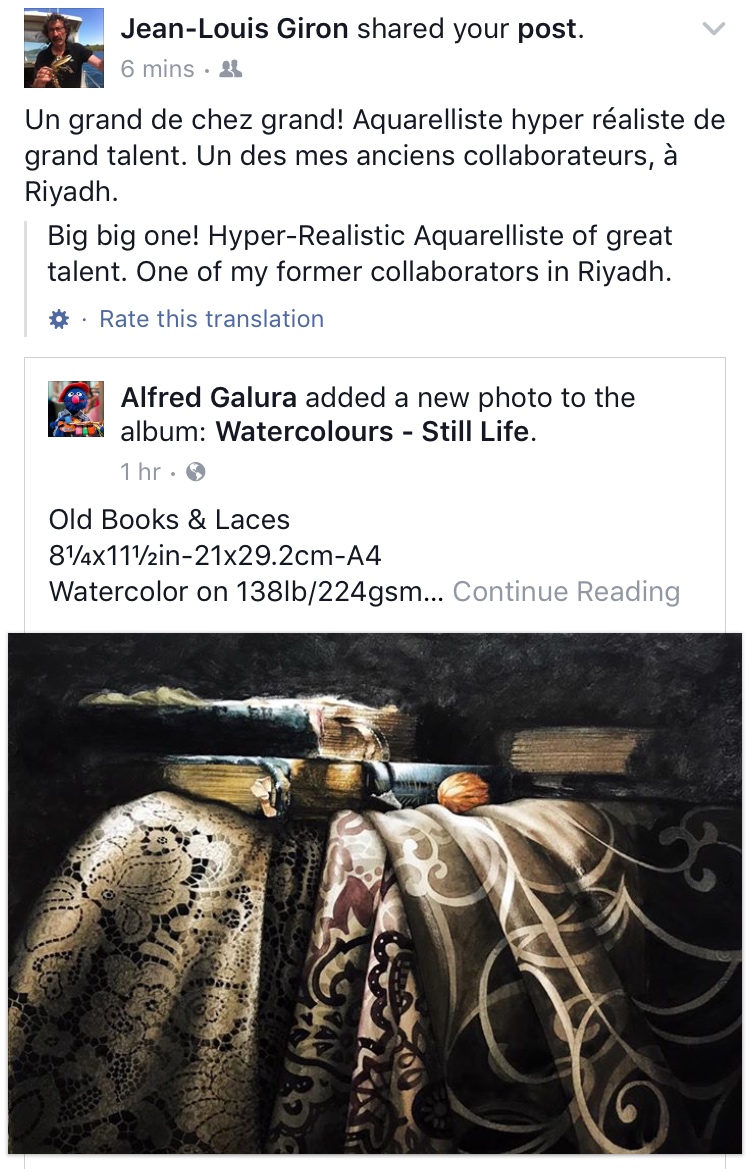Tap the '1 hr' timestamp of shared post
Image resolution: width=750 pixels, height=1169 pixels.
coord(140,472)
